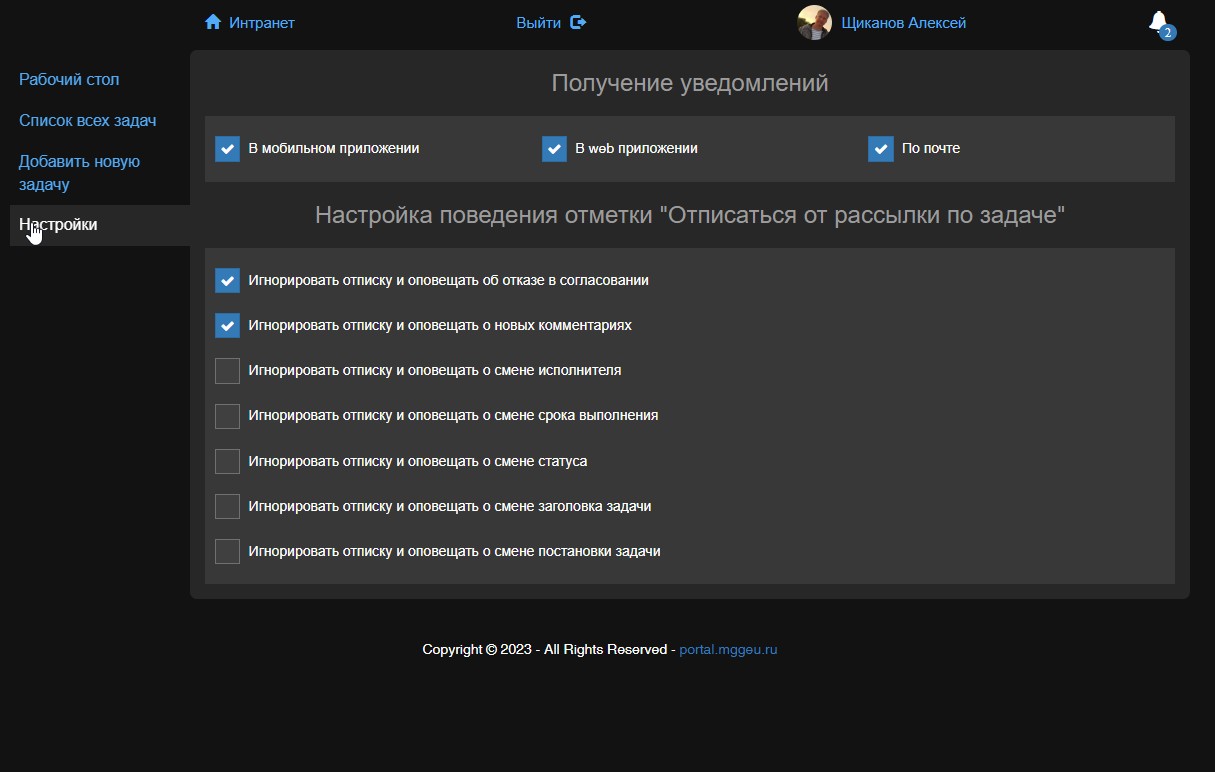1215x772 pixels.
Task: Click the logout arrow icon beside Выйти
Action: coord(578,22)
